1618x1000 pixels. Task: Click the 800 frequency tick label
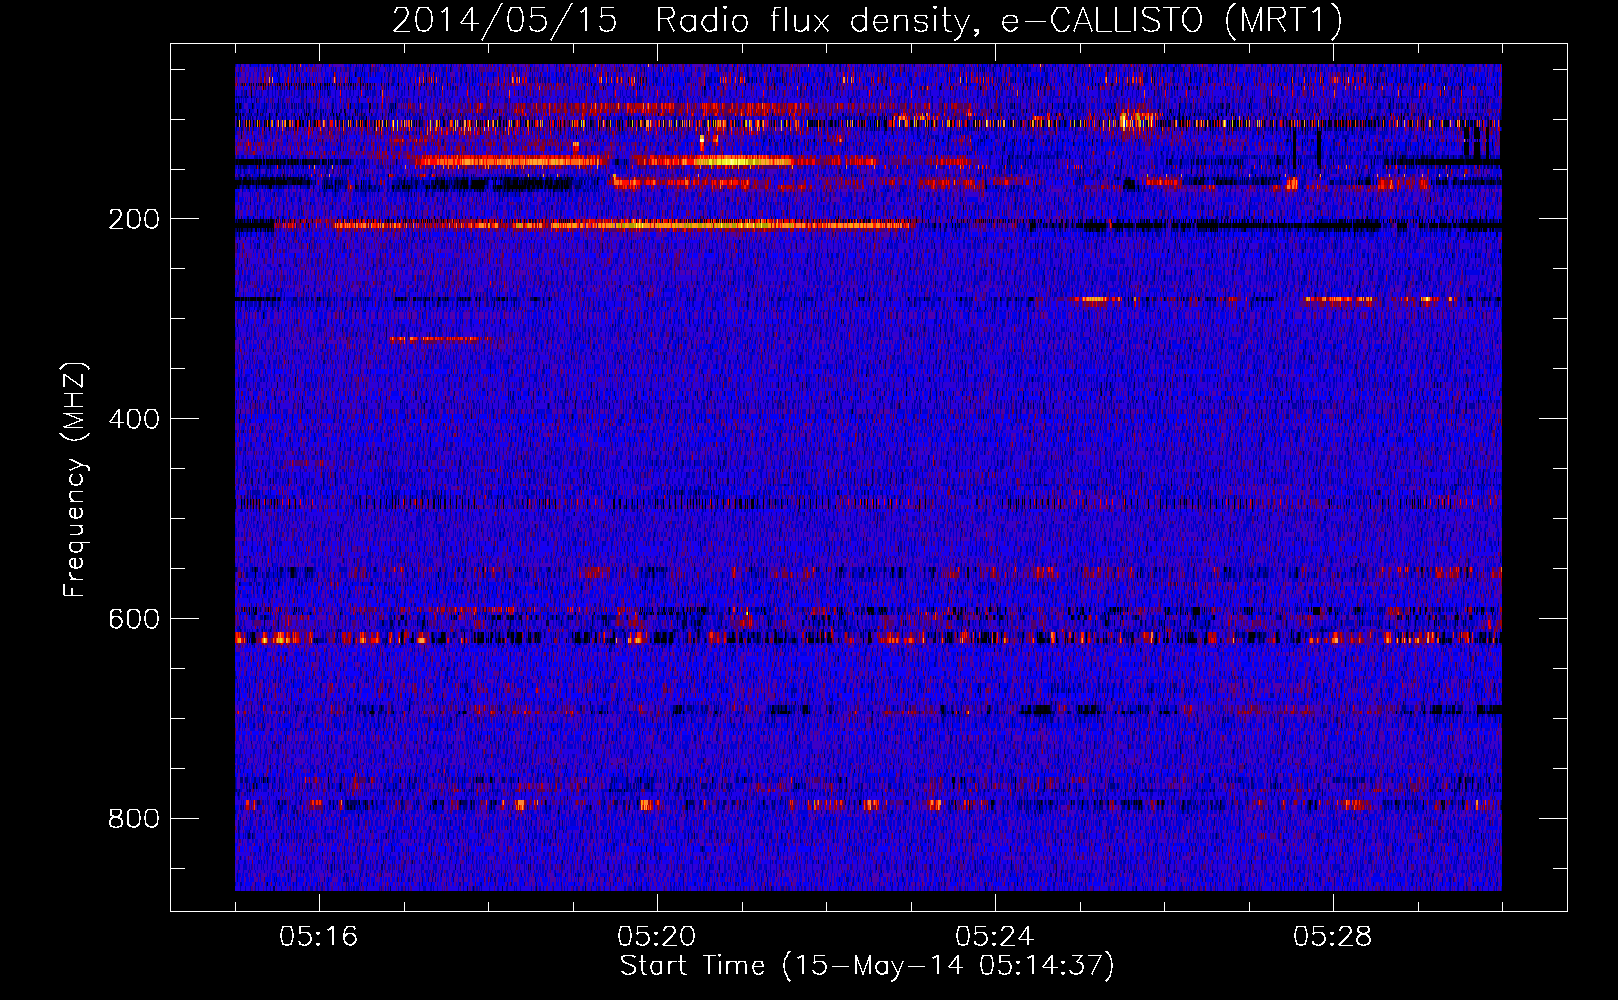[x=134, y=819]
